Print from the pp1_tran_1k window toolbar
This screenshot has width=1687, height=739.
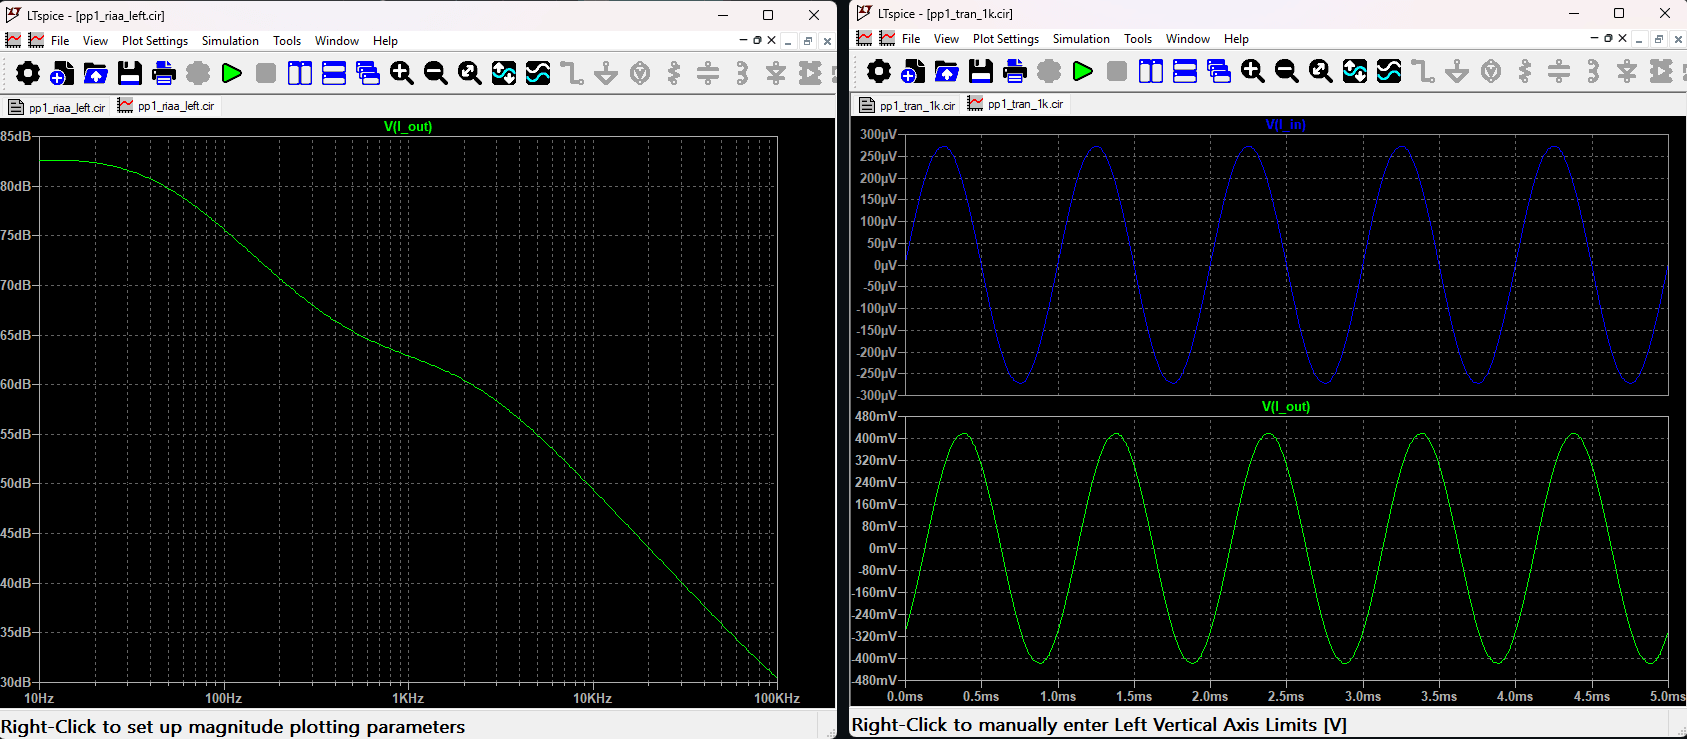pyautogui.click(x=1015, y=71)
